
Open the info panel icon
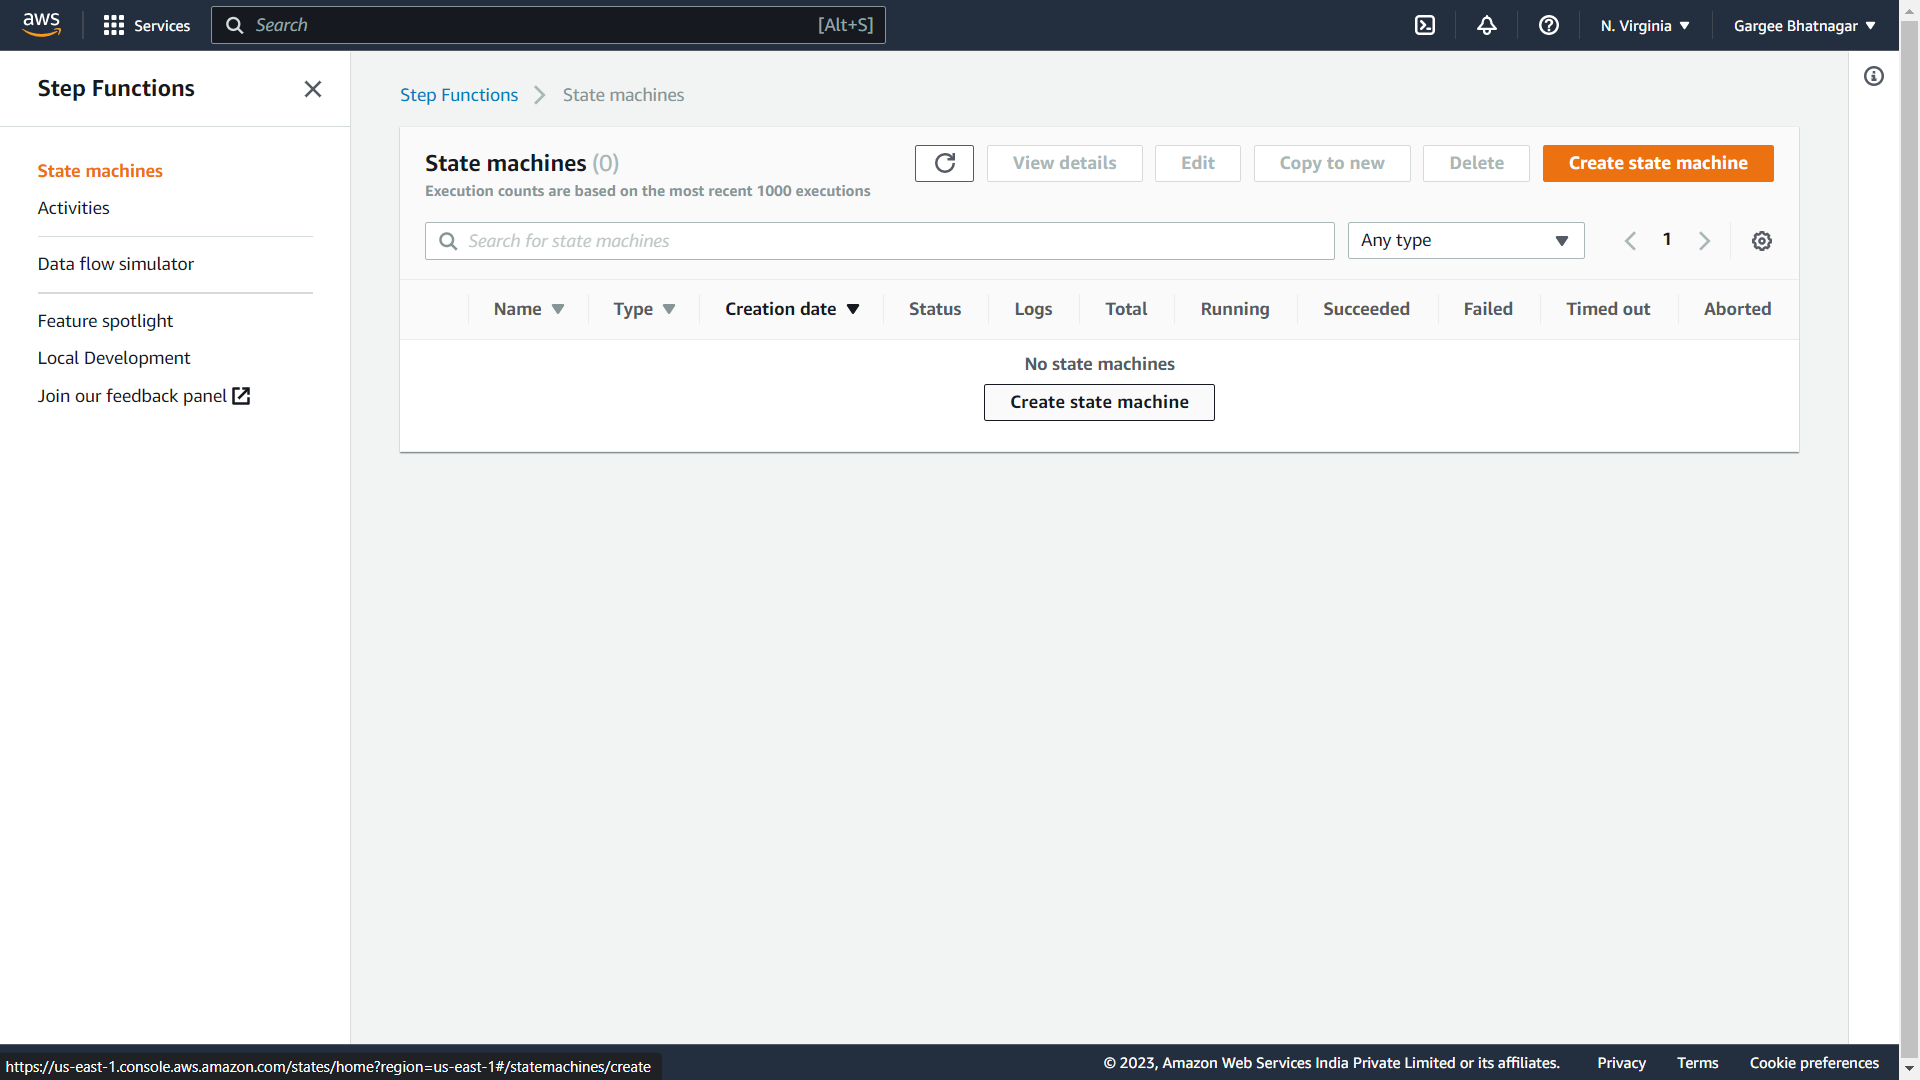(1874, 76)
